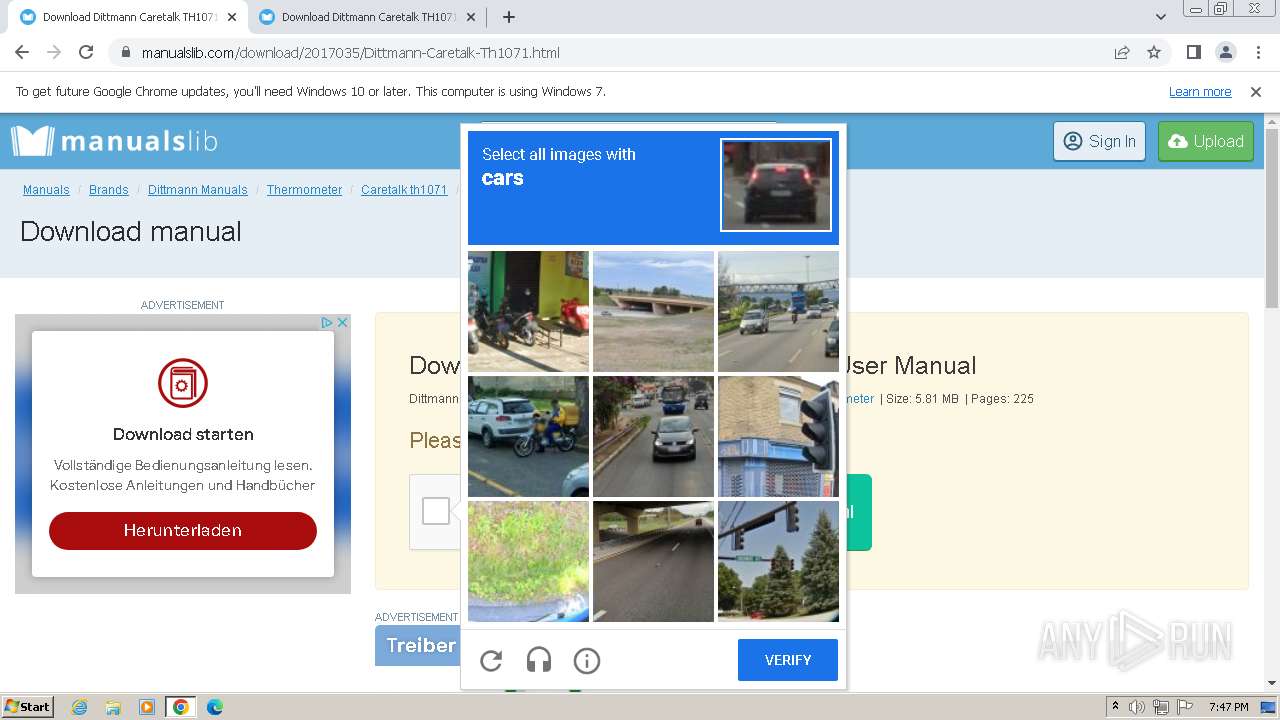Reload the current page
The height and width of the screenshot is (720, 1280).
pos(86,52)
